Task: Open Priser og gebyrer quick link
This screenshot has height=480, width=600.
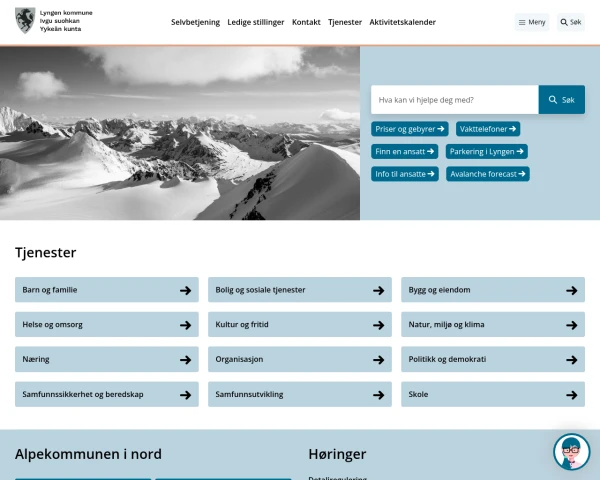Action: (409, 129)
